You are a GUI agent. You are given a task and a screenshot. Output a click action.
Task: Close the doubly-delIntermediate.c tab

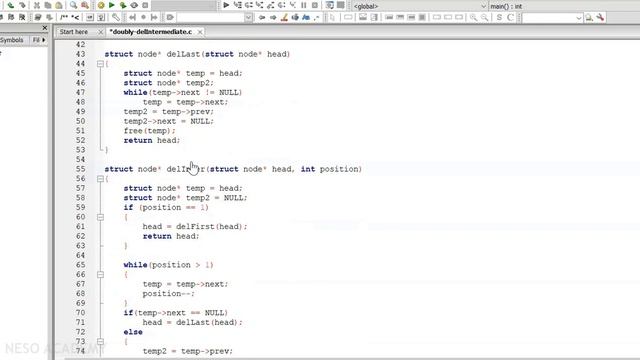200,32
